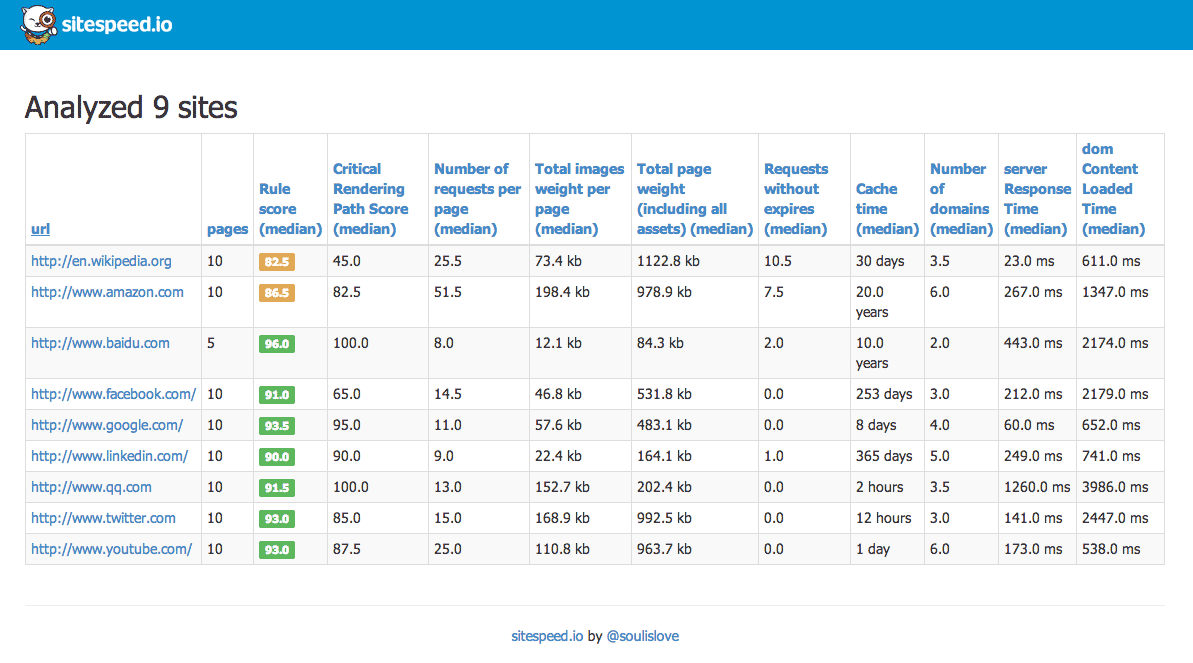Click YouTube's green 93.0 rule score badge
This screenshot has height=663, width=1193.
[277, 550]
